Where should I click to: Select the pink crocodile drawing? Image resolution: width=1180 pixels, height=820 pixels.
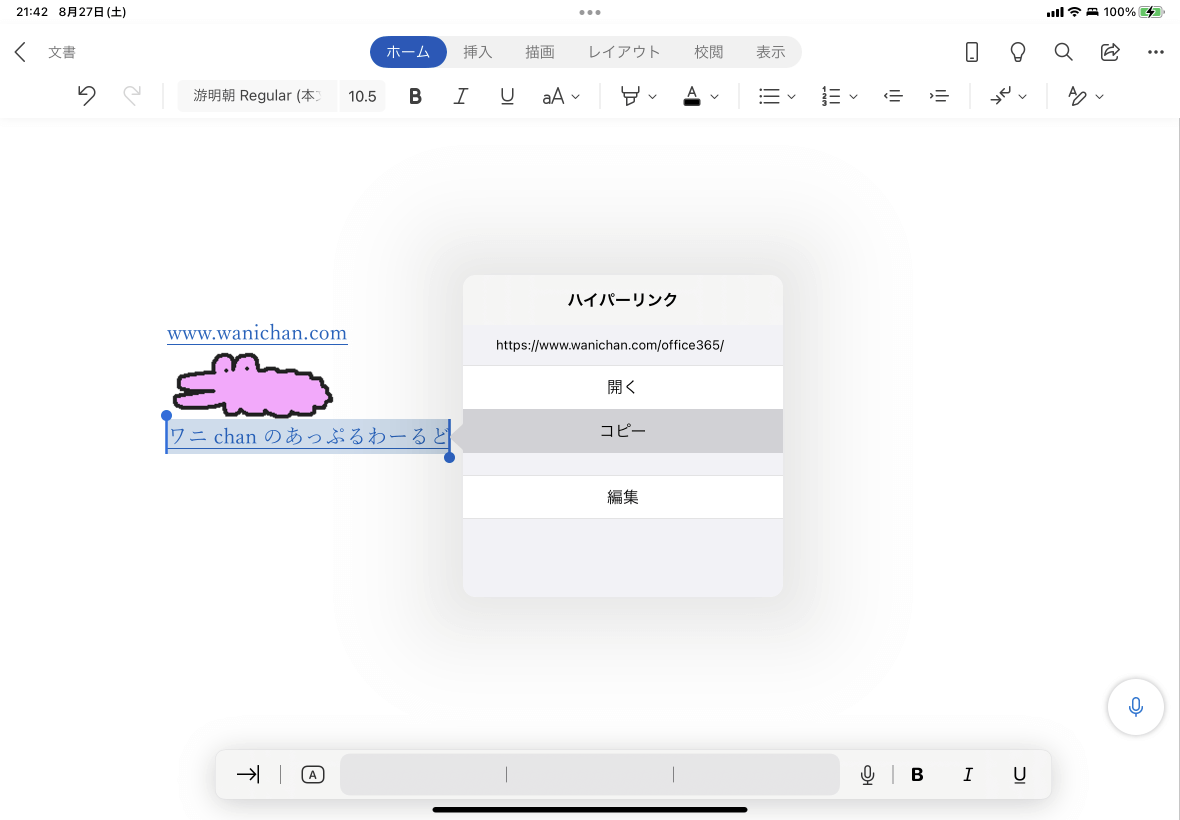(x=253, y=385)
